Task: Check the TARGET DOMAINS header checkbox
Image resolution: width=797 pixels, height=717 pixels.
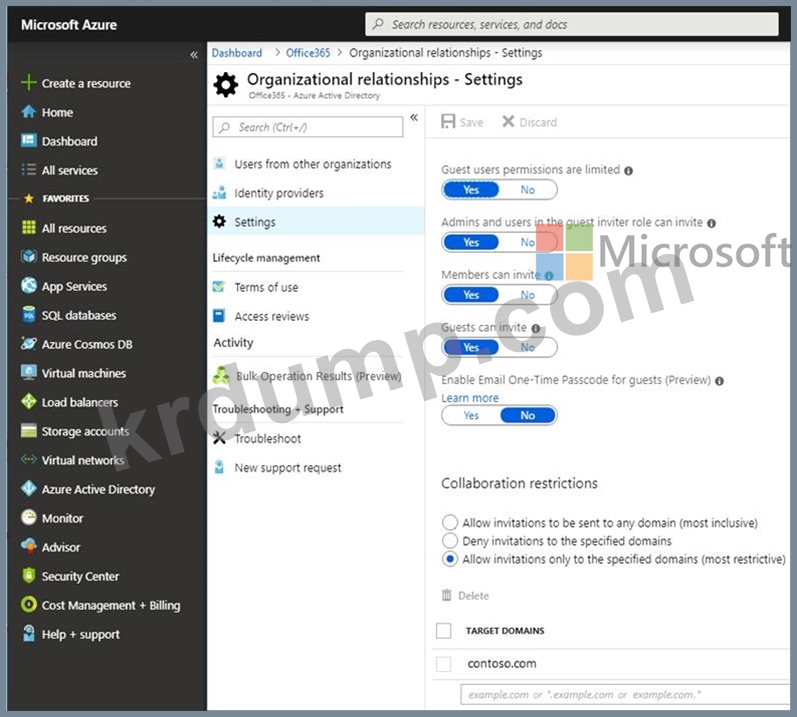Action: [x=444, y=631]
